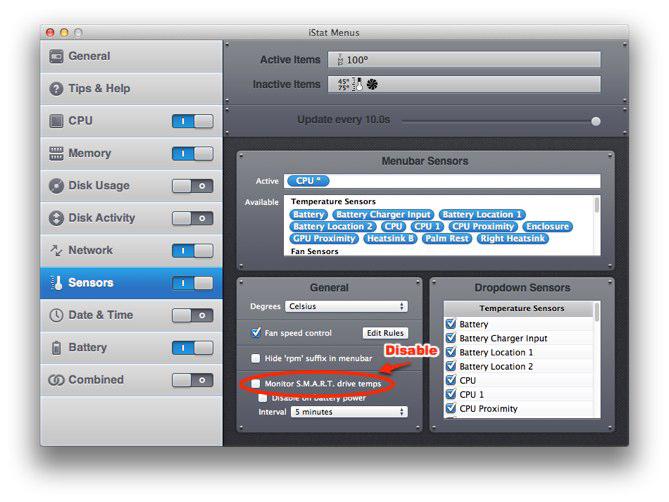The height and width of the screenshot is (502, 669).
Task: Uncheck CPU 1 dropdown sensor checkbox
Action: [451, 395]
